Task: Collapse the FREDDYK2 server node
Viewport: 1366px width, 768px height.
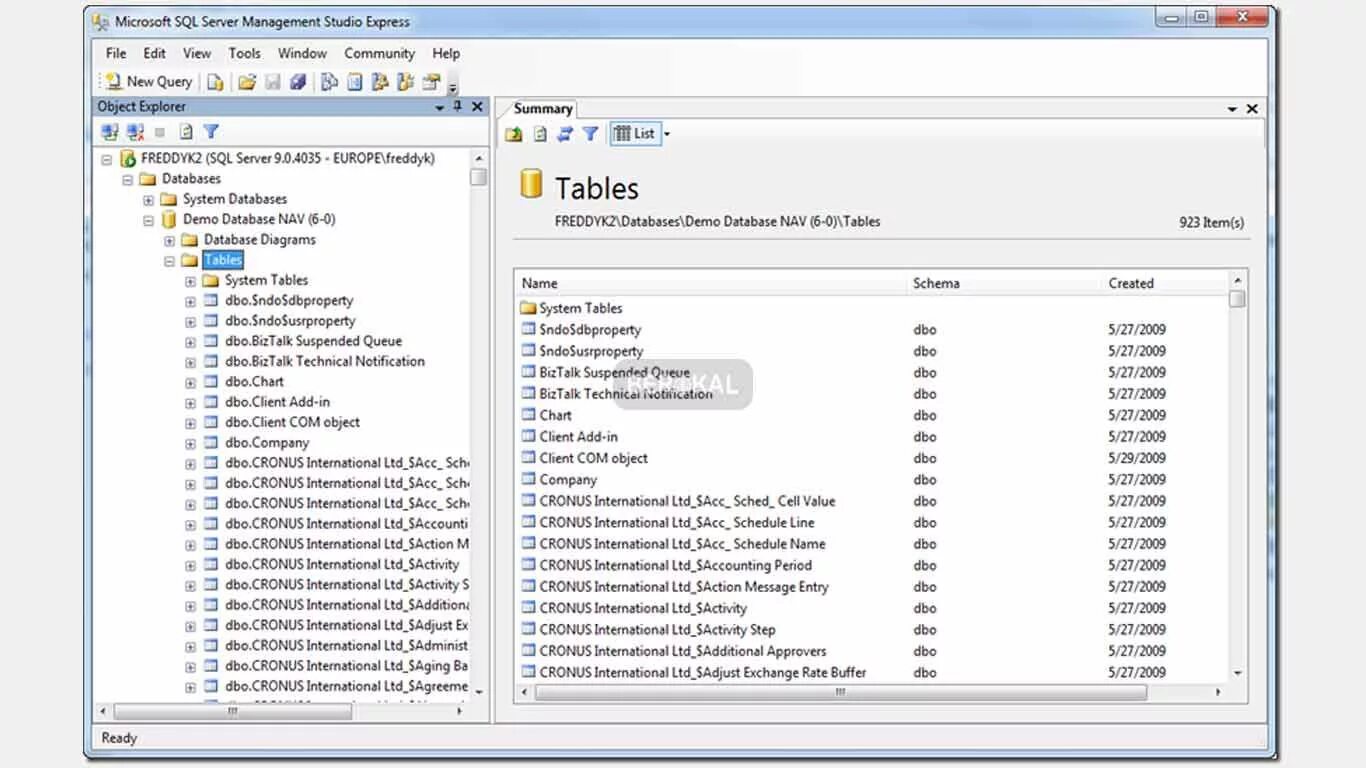Action: [x=107, y=159]
